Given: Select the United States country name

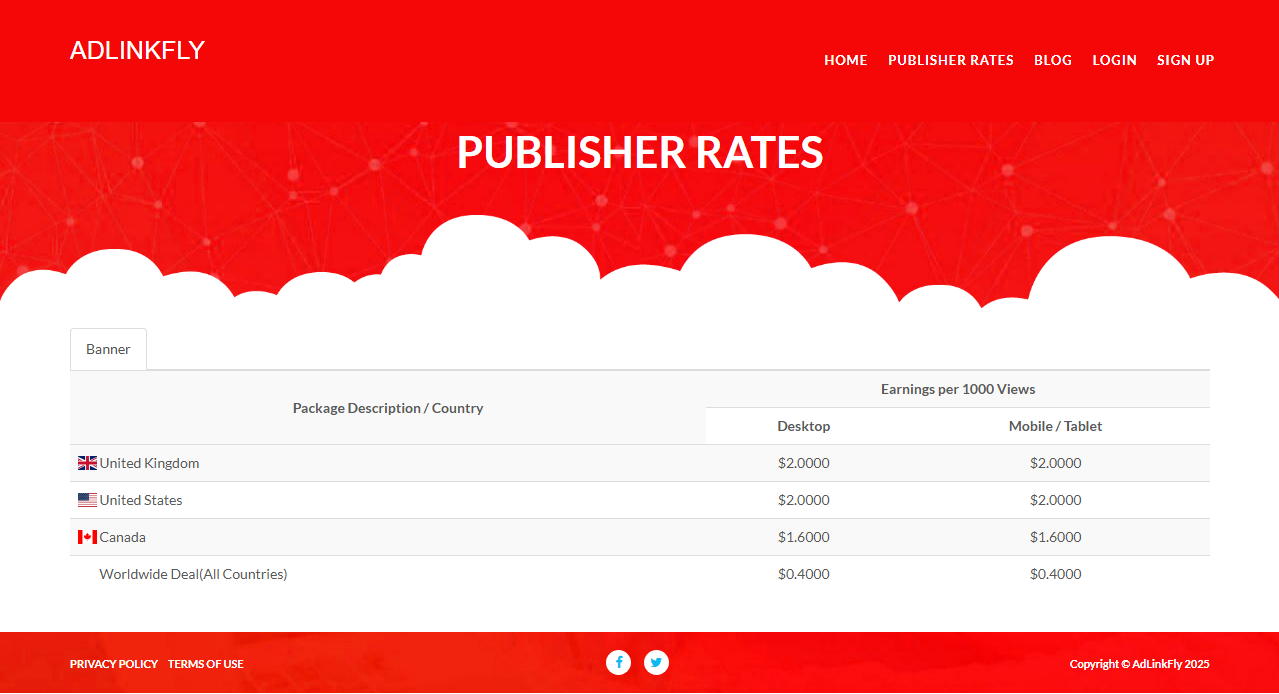Looking at the screenshot, I should tap(141, 500).
